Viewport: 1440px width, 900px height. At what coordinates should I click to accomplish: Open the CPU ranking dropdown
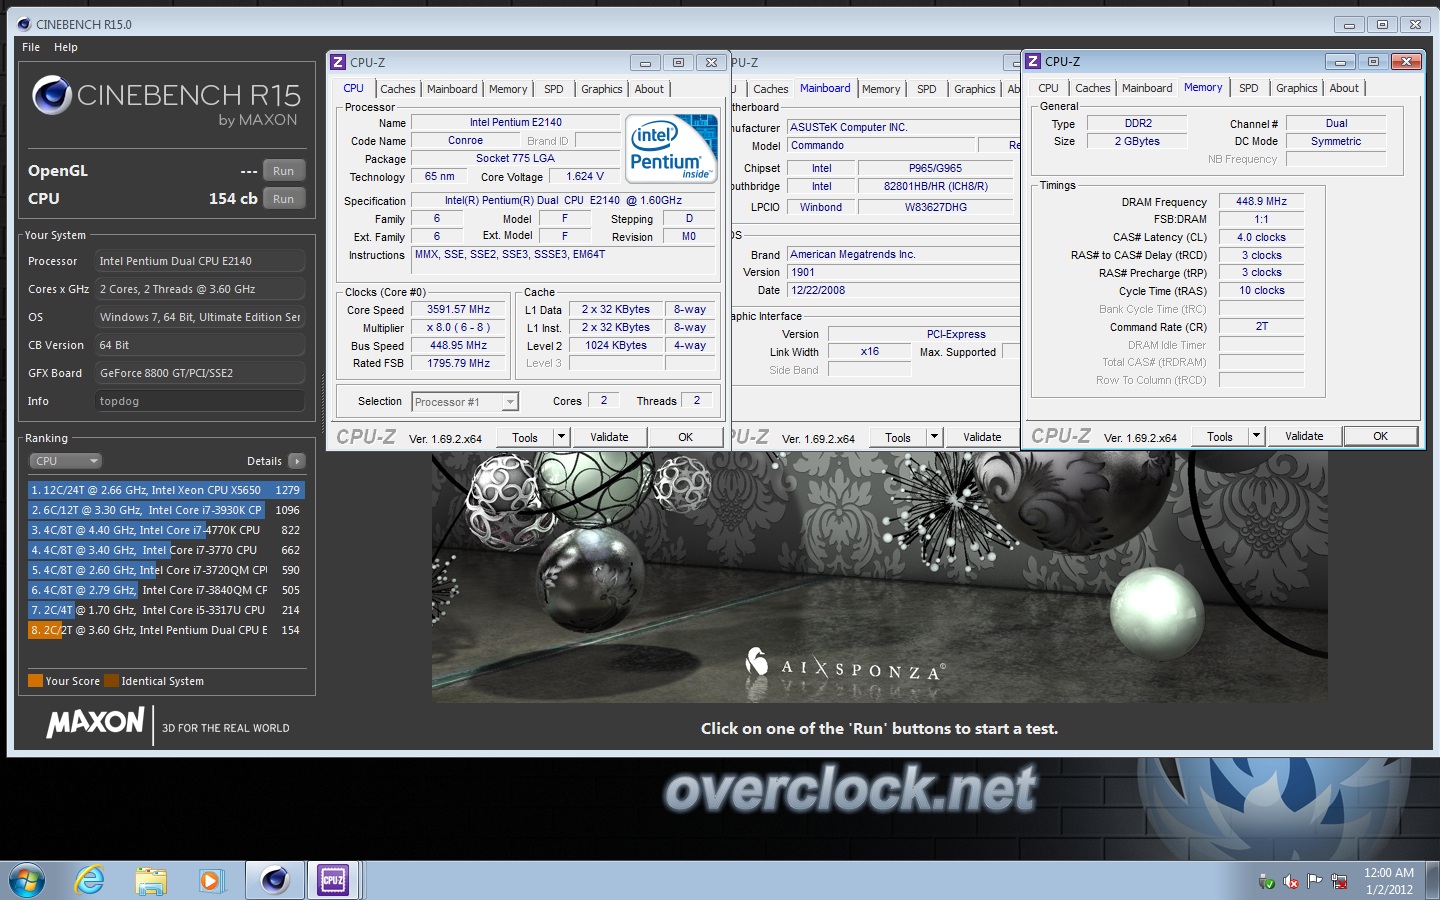point(66,461)
